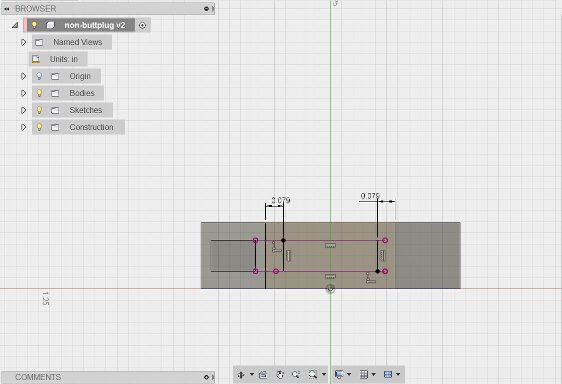Click the component icon beside non-buttplug v2

(x=50, y=25)
